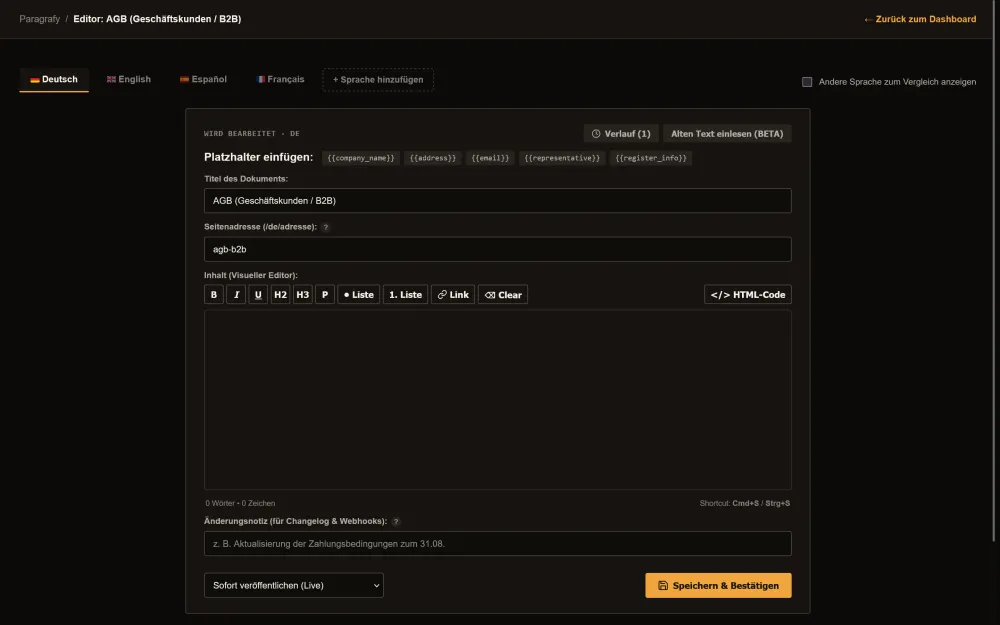Click the page's vertical scrollbar
This screenshot has height=625, width=1000.
click(x=996, y=271)
